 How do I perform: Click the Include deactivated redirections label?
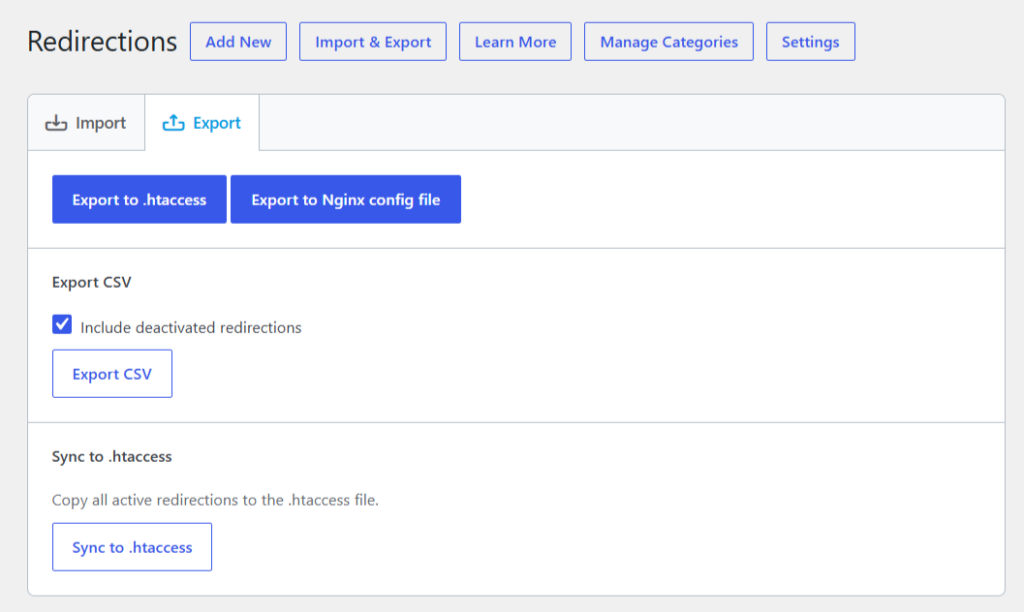tap(191, 327)
